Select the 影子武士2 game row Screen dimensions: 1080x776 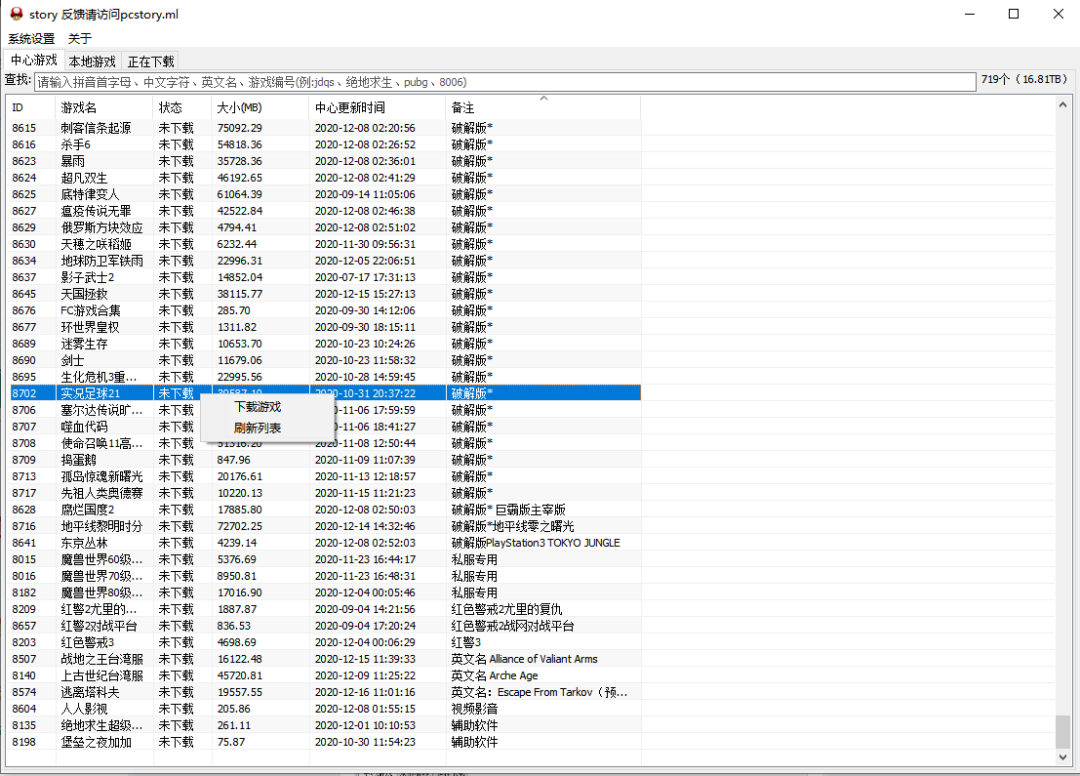click(x=324, y=277)
